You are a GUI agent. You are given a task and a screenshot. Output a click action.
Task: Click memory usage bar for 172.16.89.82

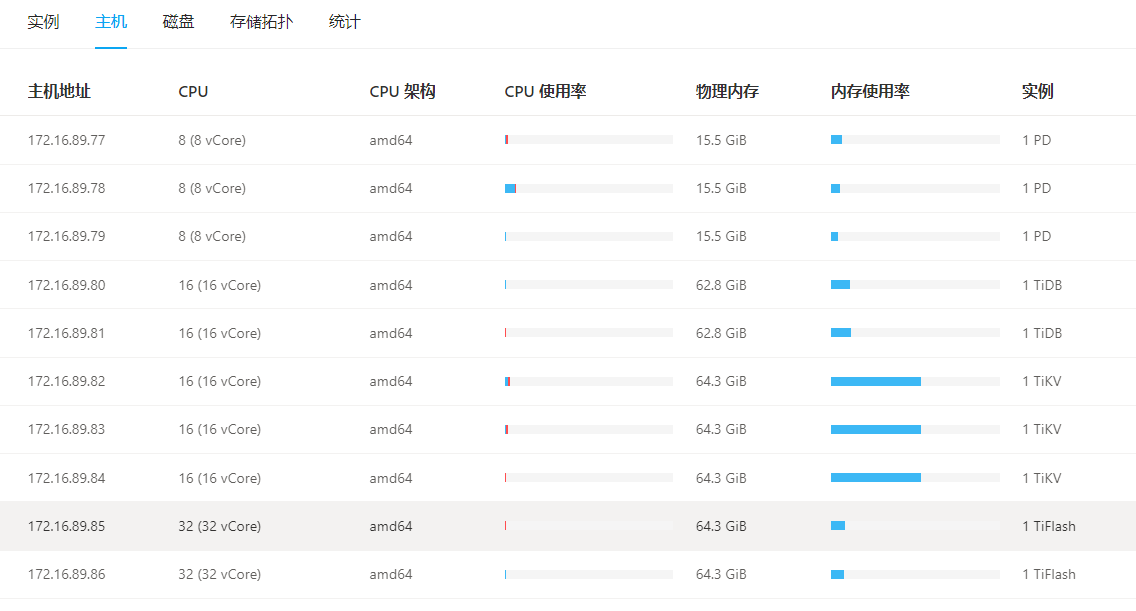[x=915, y=381]
